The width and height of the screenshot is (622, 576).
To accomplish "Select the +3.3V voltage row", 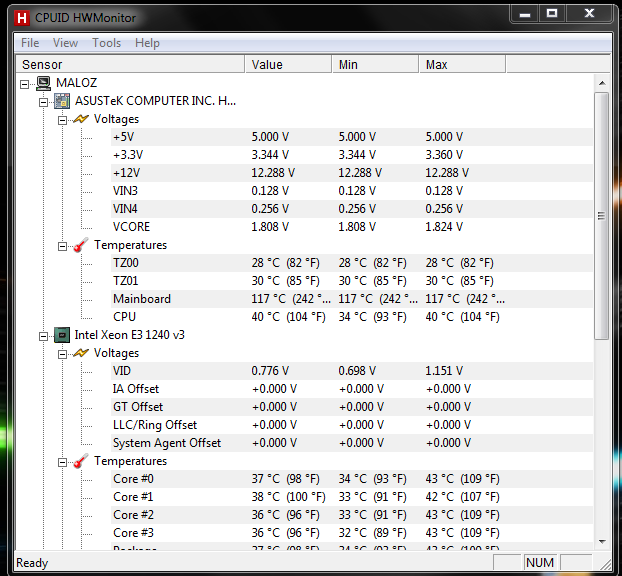I will [x=352, y=155].
